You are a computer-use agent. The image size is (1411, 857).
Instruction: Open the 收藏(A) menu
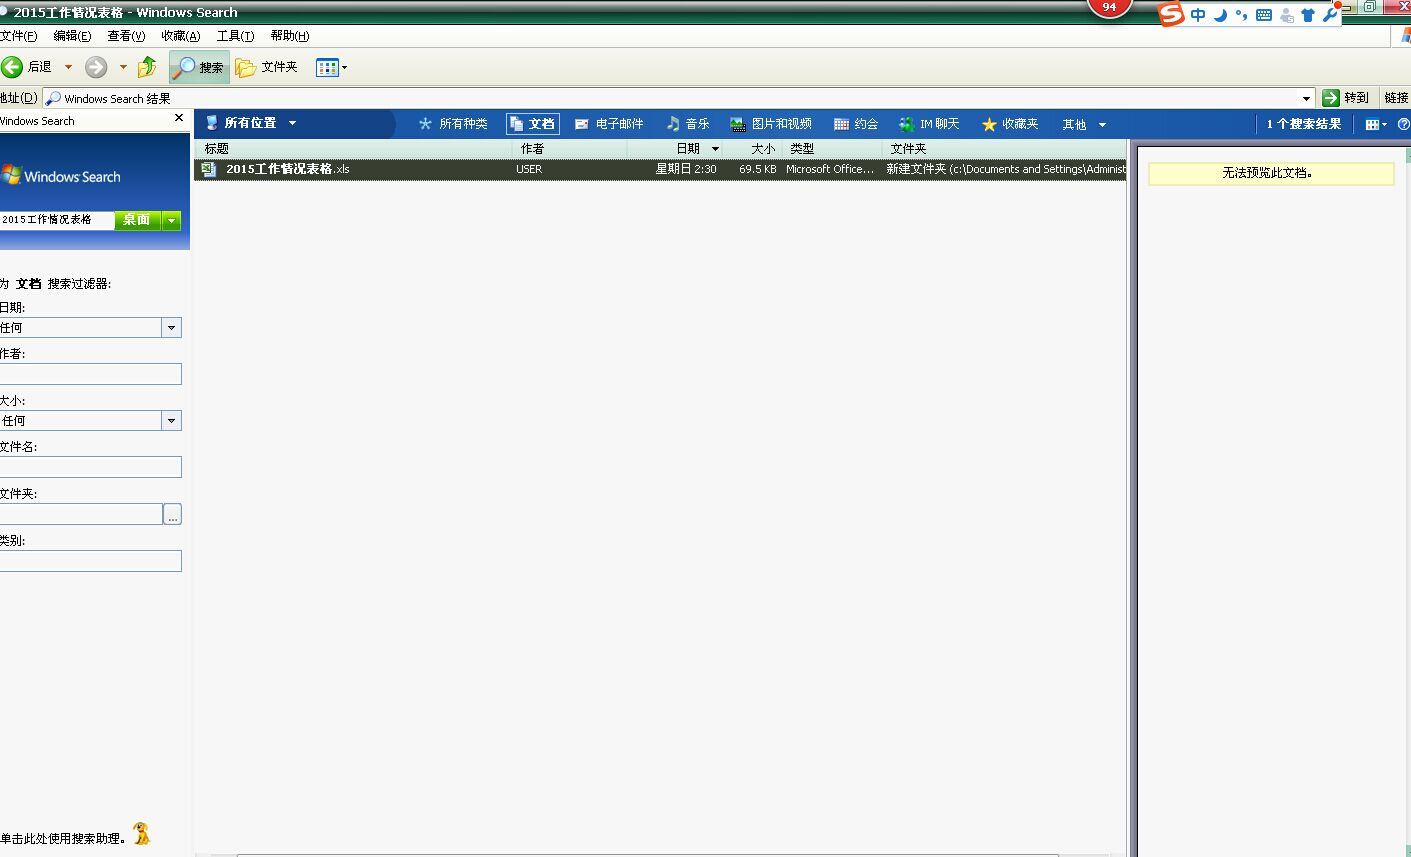[181, 36]
